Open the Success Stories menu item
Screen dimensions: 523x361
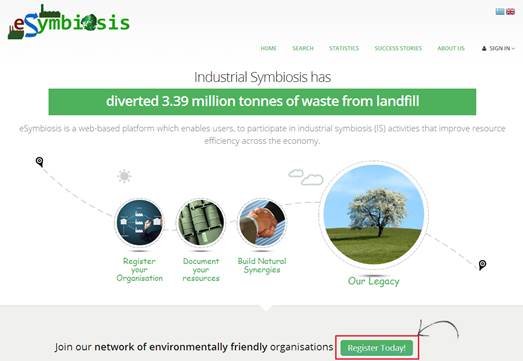(398, 48)
